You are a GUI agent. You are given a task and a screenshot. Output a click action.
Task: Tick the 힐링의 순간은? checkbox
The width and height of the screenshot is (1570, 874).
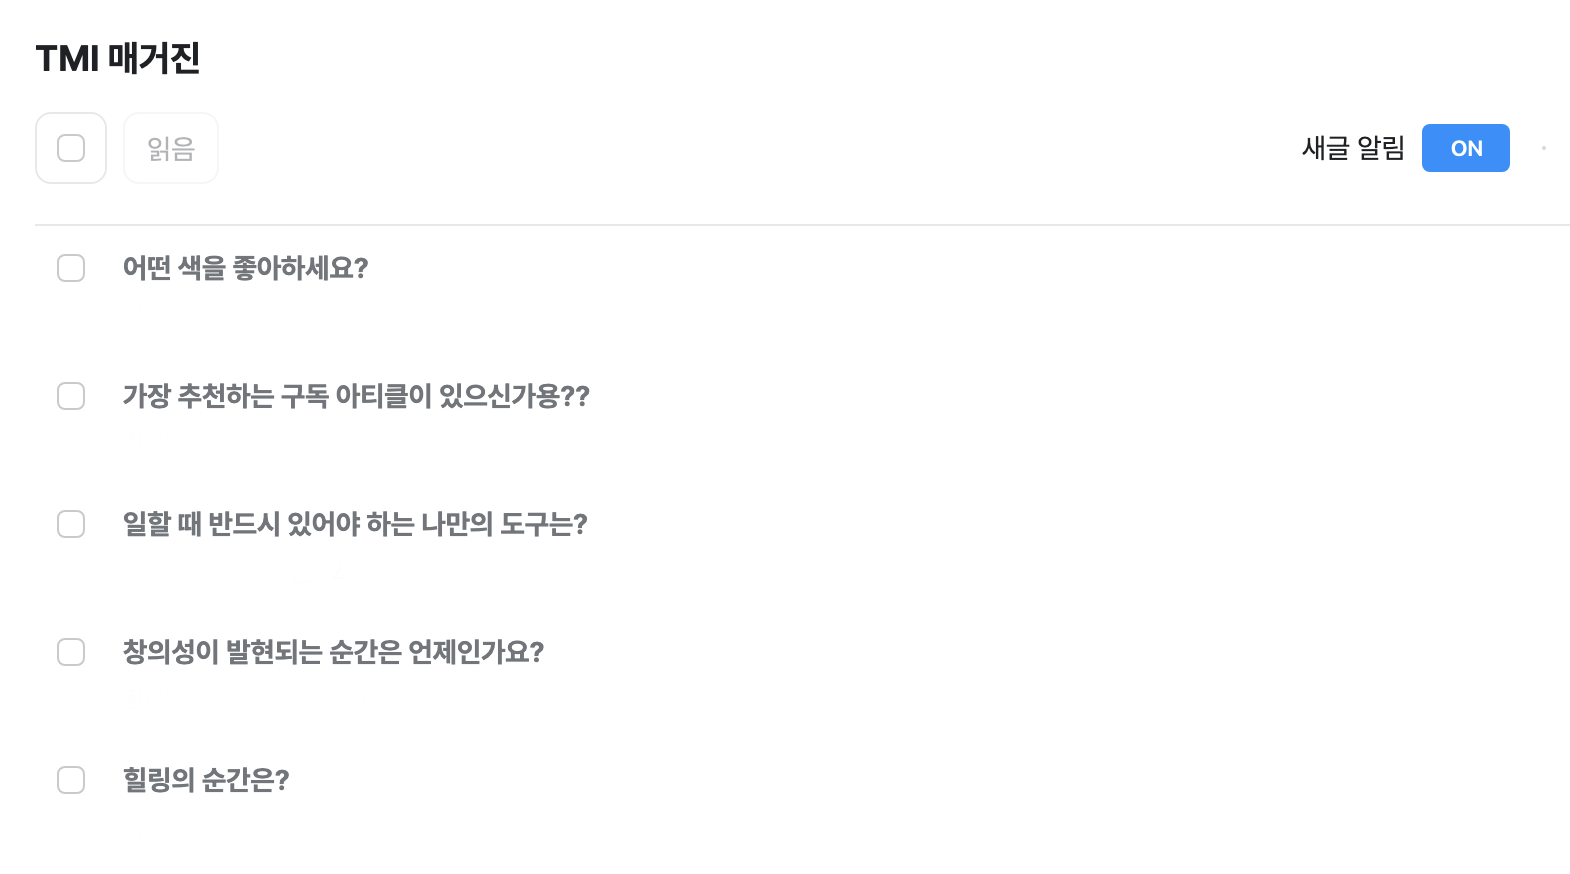click(x=71, y=780)
